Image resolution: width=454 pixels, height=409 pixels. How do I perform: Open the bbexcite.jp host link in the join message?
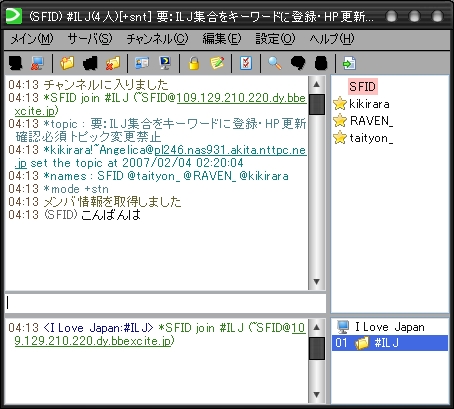tap(241, 98)
